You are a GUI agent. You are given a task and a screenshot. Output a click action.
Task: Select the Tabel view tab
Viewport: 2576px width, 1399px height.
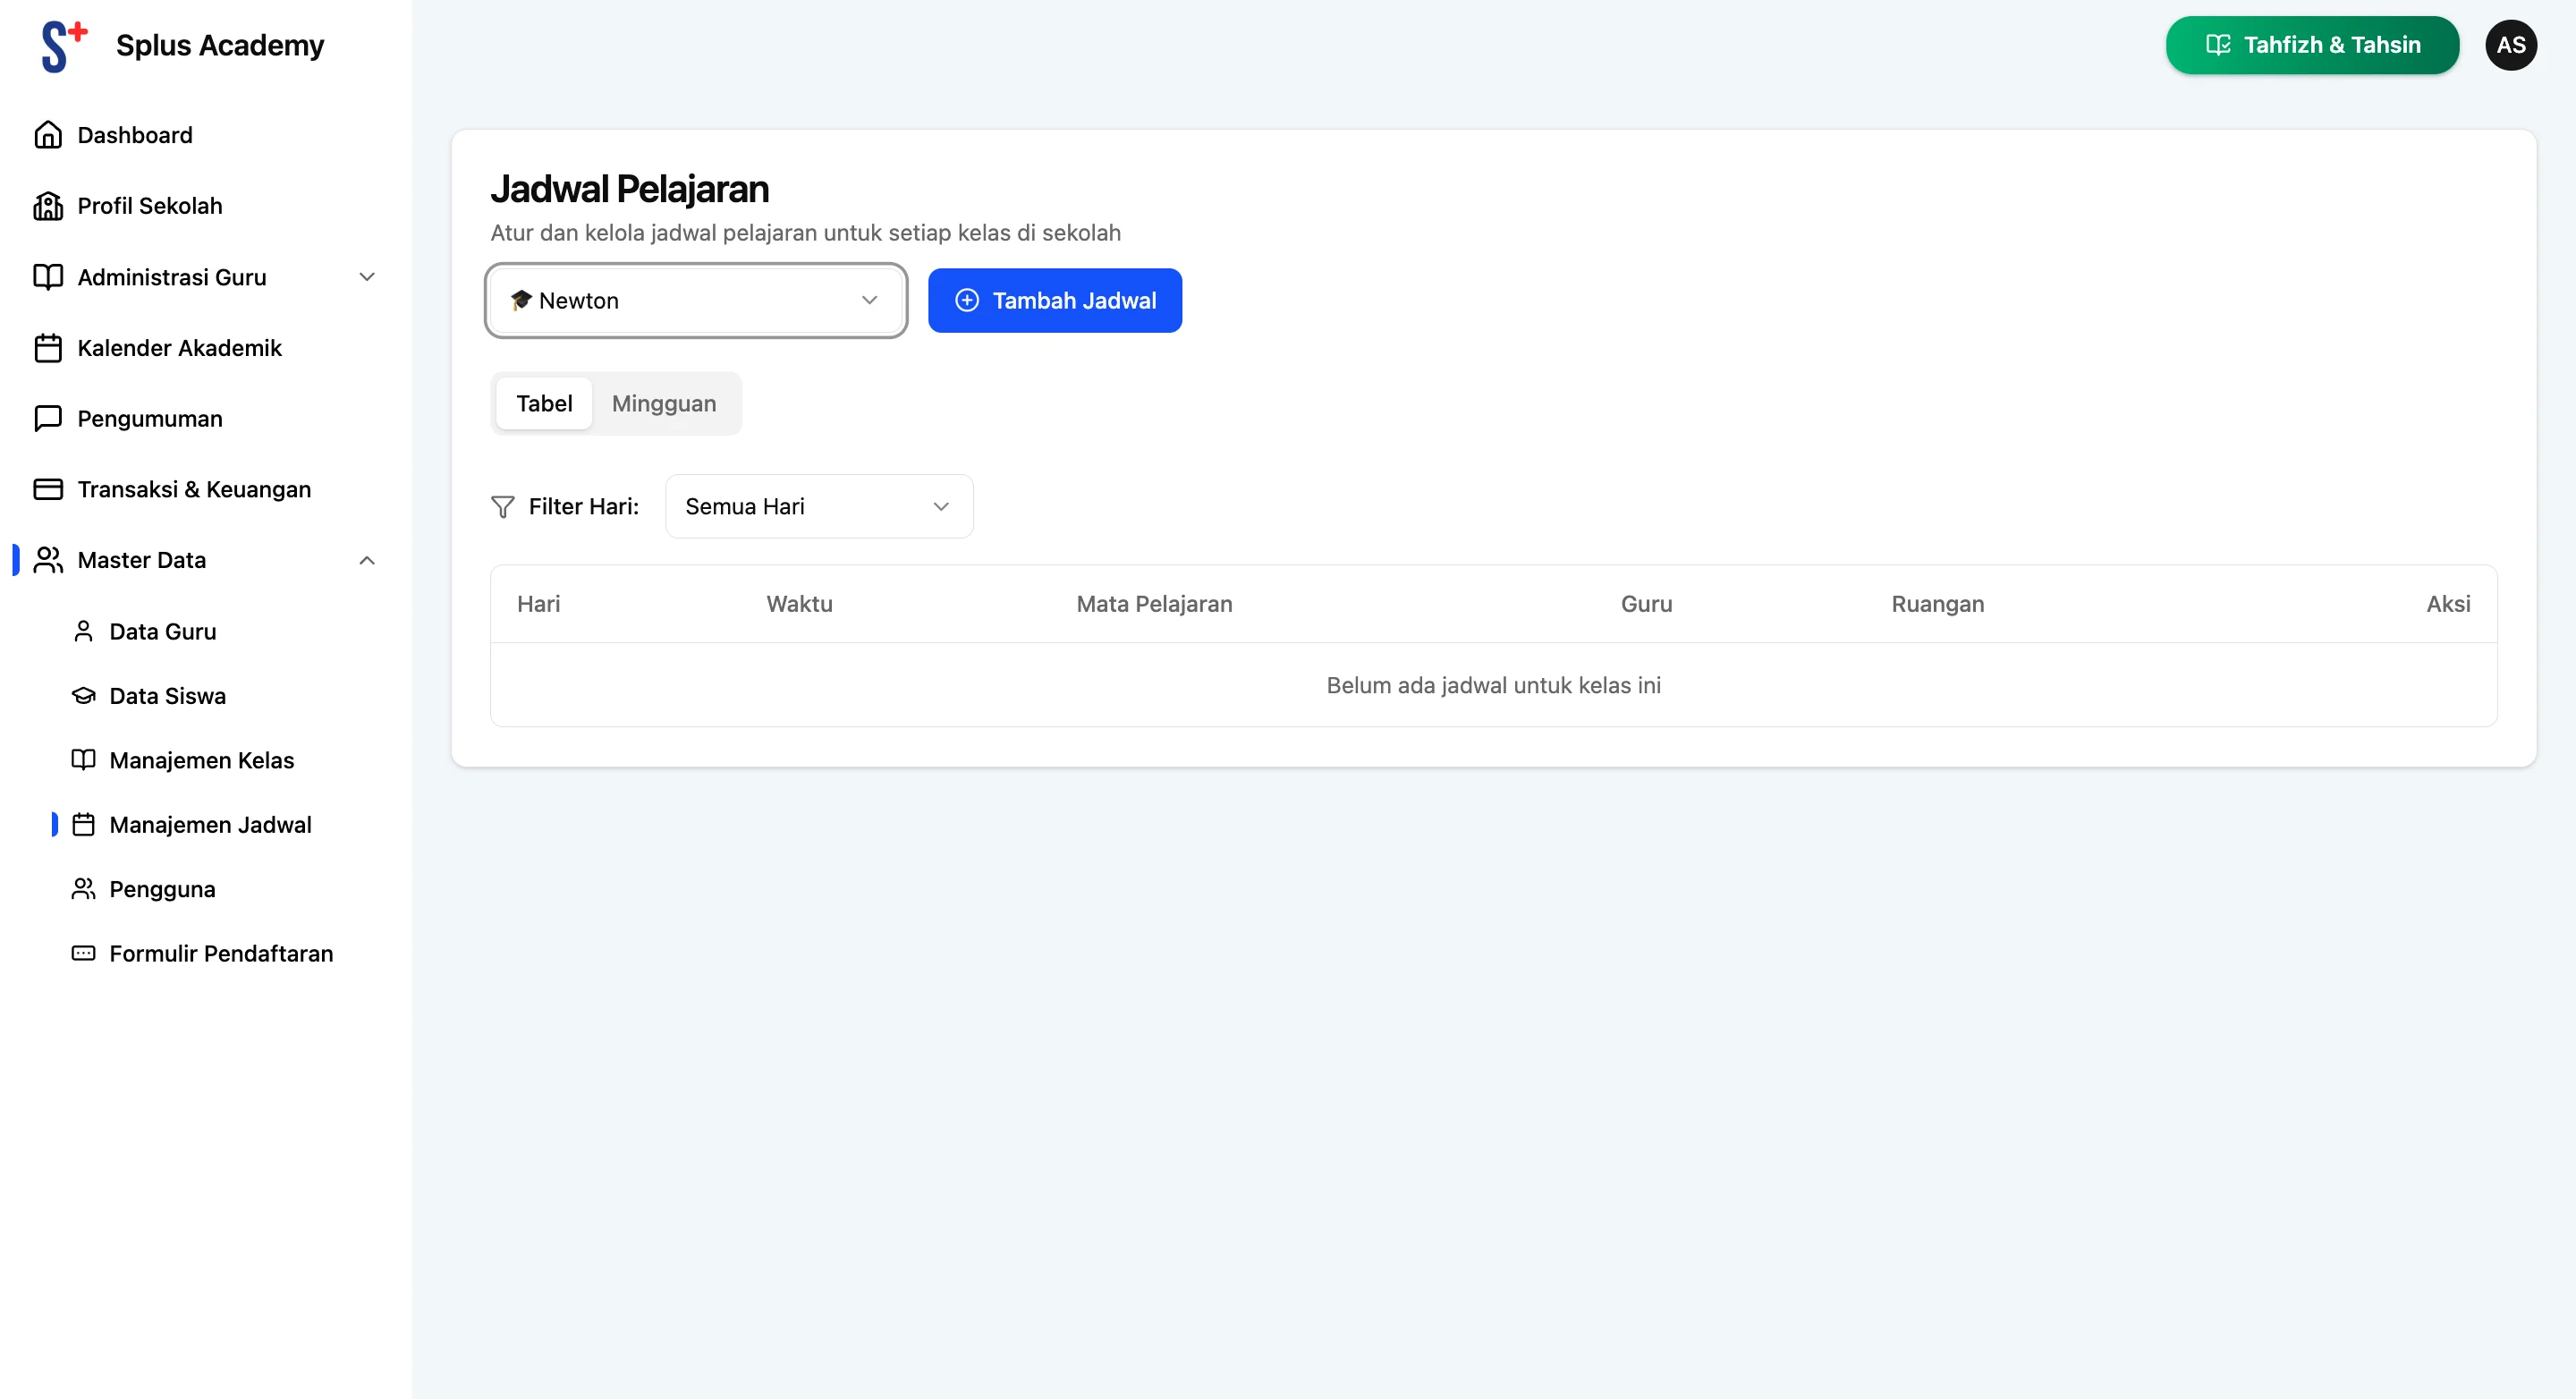pyautogui.click(x=544, y=403)
